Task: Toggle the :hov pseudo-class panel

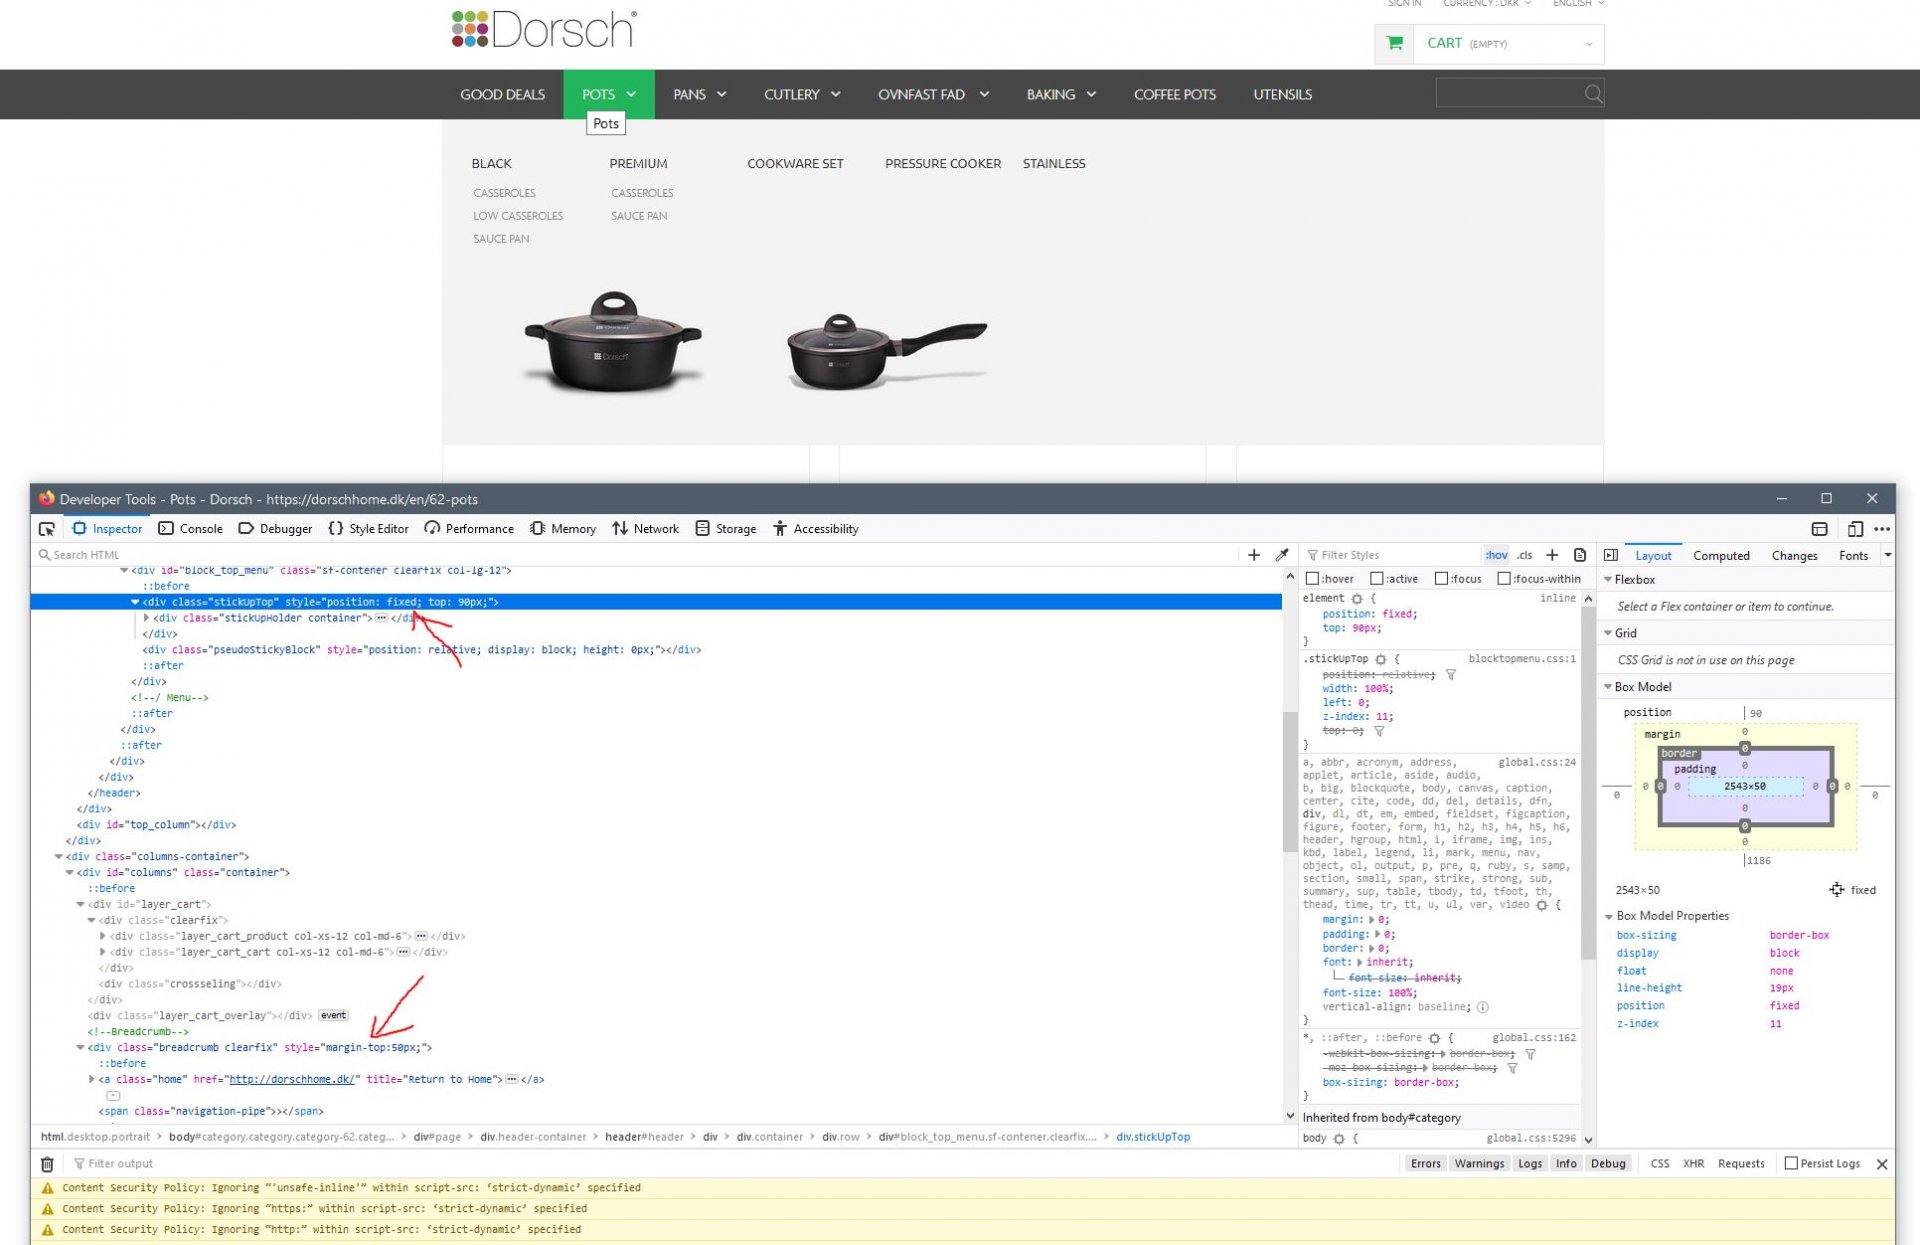Action: point(1496,555)
